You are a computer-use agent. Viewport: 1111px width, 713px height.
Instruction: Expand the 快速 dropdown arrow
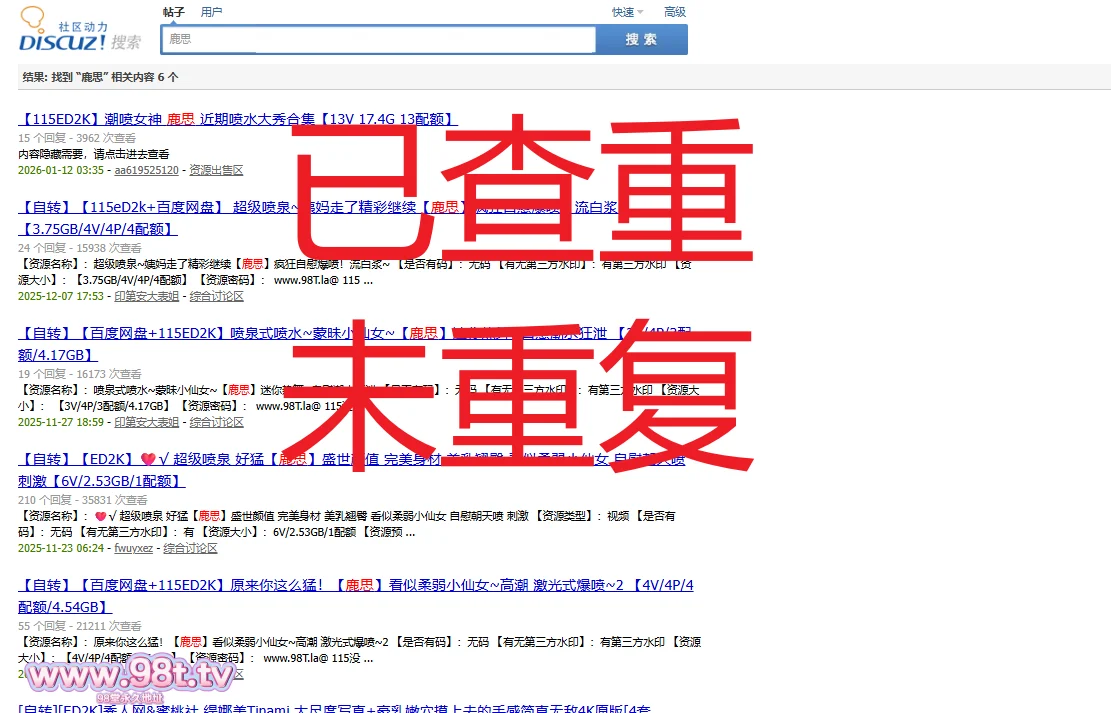(x=640, y=13)
